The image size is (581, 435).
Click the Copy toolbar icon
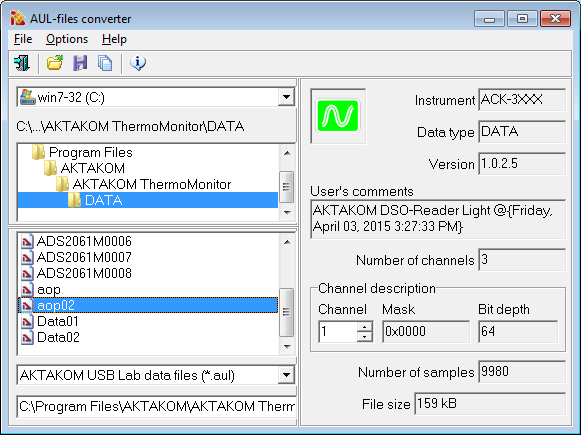[x=105, y=63]
